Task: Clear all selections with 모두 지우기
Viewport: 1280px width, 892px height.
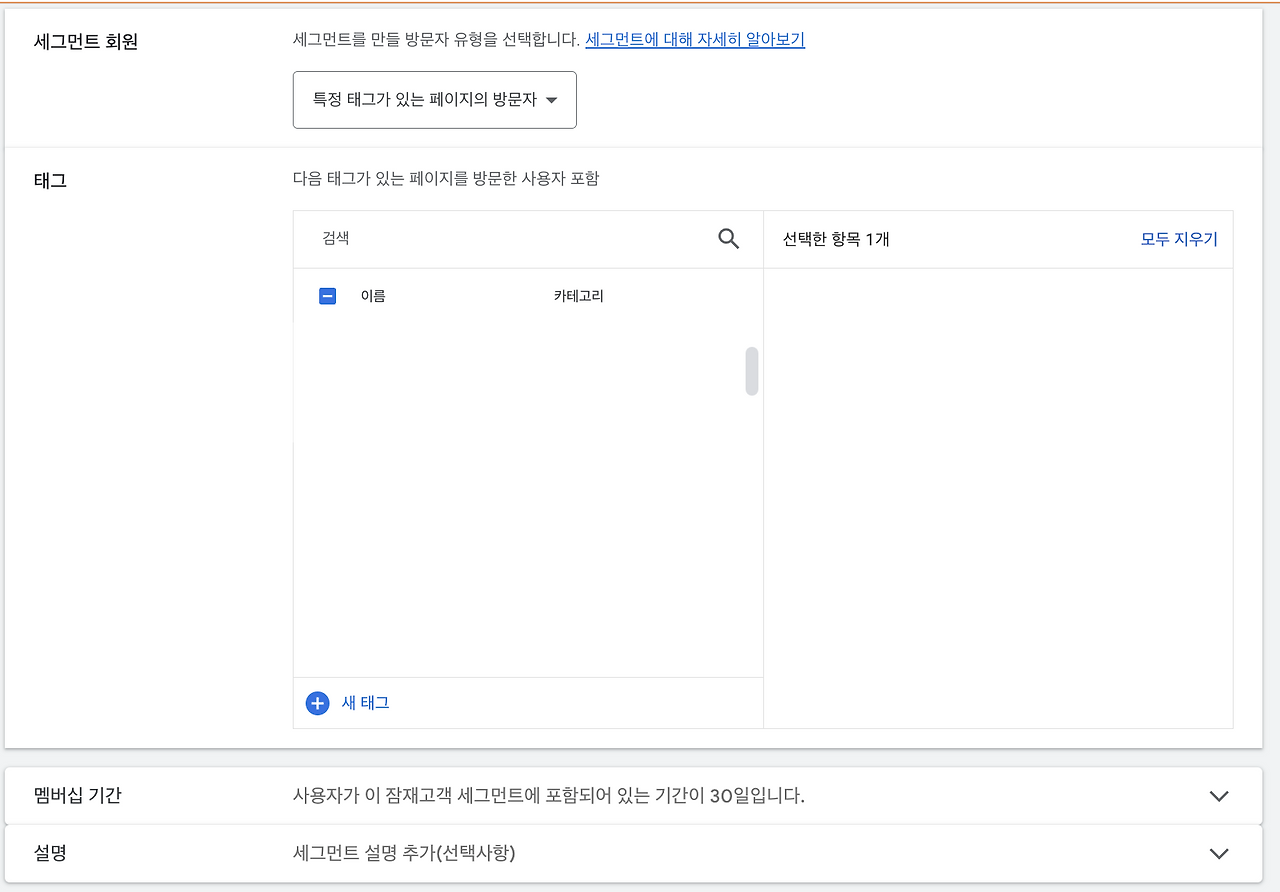Action: click(1179, 238)
